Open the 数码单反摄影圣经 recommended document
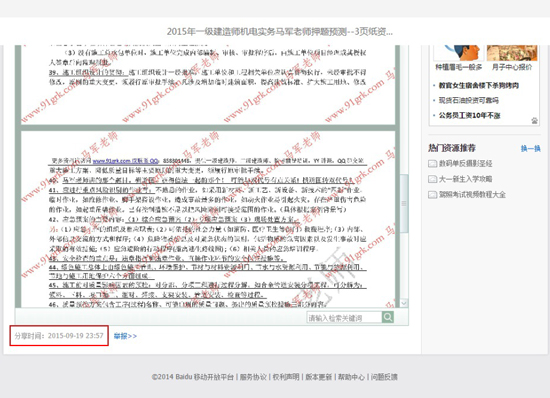 point(465,163)
